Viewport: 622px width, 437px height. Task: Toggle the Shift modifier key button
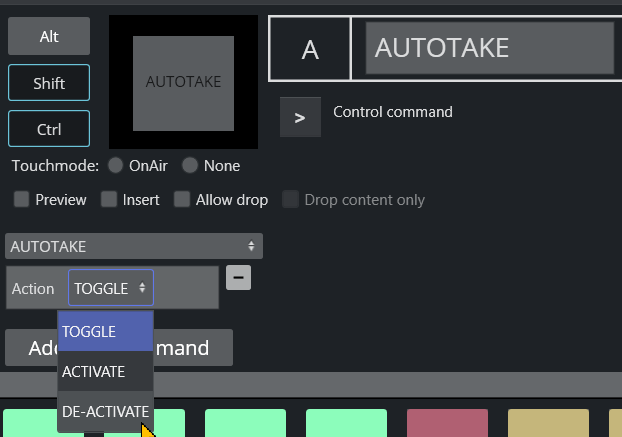coord(49,83)
